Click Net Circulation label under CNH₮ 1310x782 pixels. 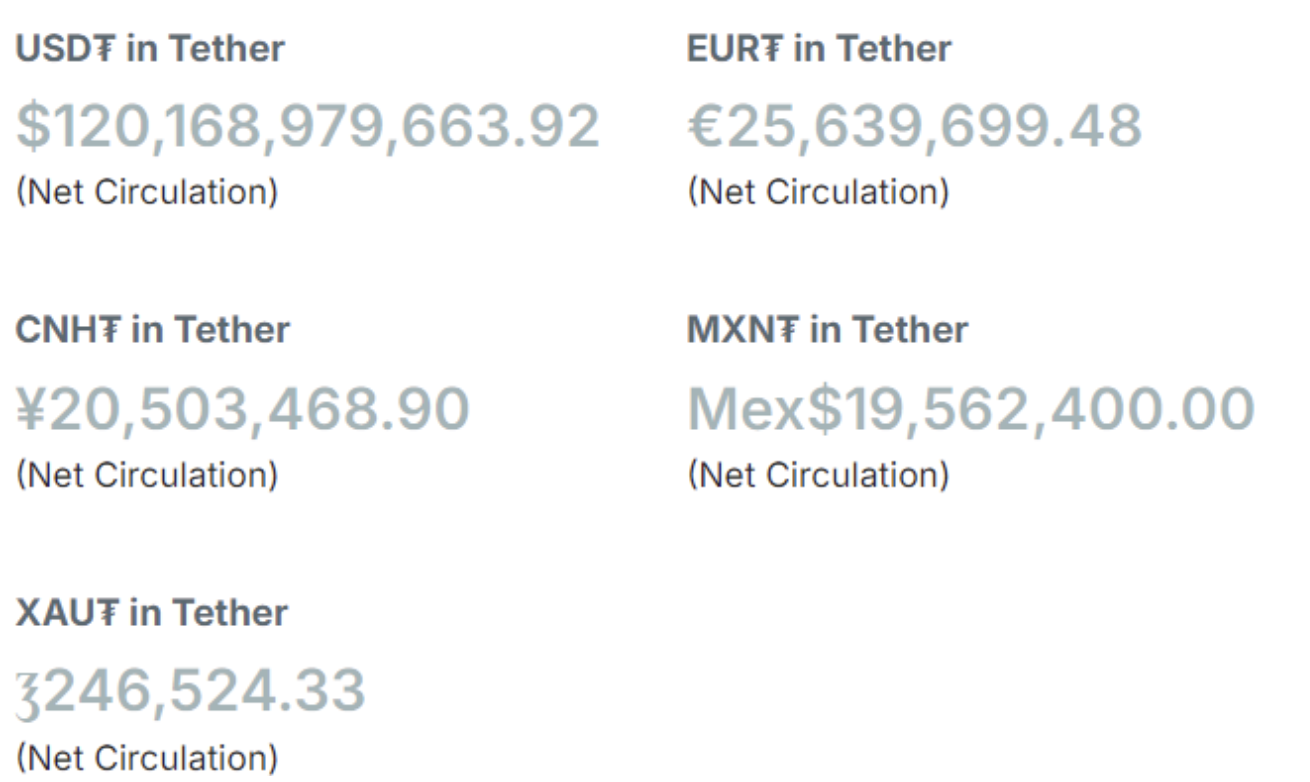pos(146,474)
